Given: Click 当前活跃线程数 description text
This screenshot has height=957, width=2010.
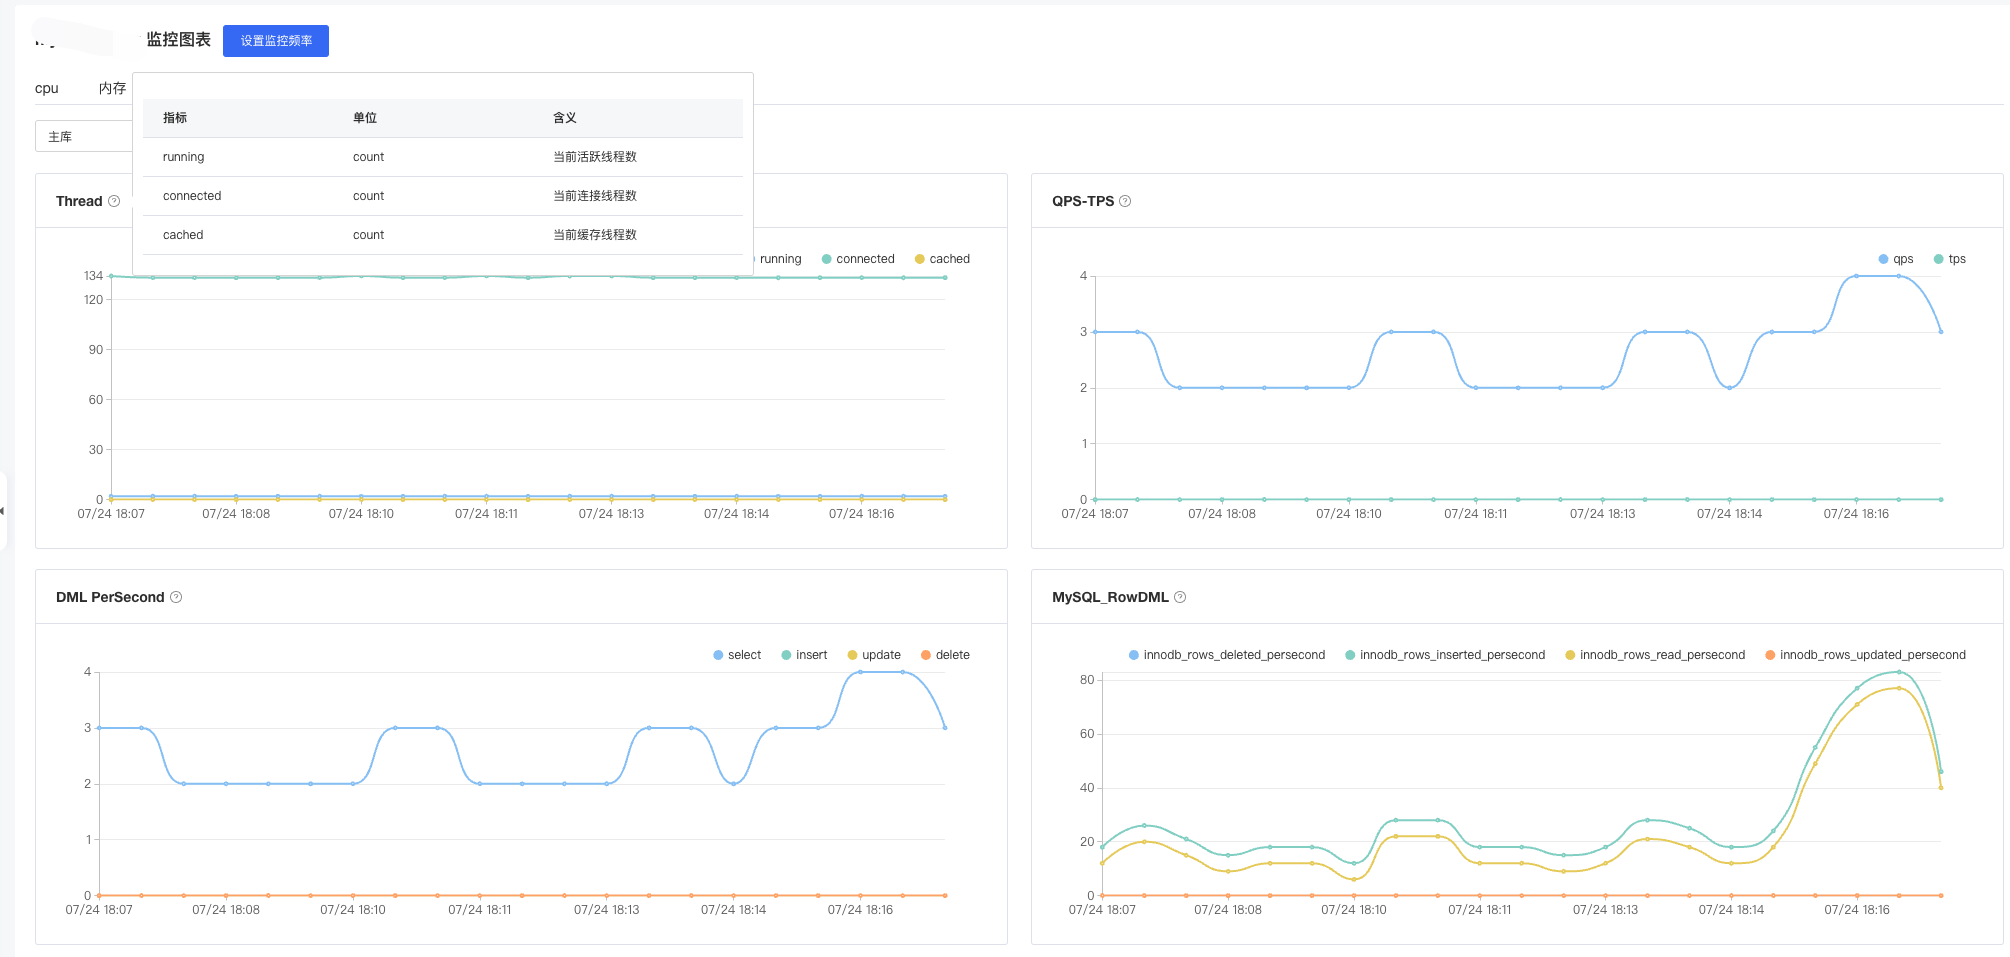Looking at the screenshot, I should [595, 157].
